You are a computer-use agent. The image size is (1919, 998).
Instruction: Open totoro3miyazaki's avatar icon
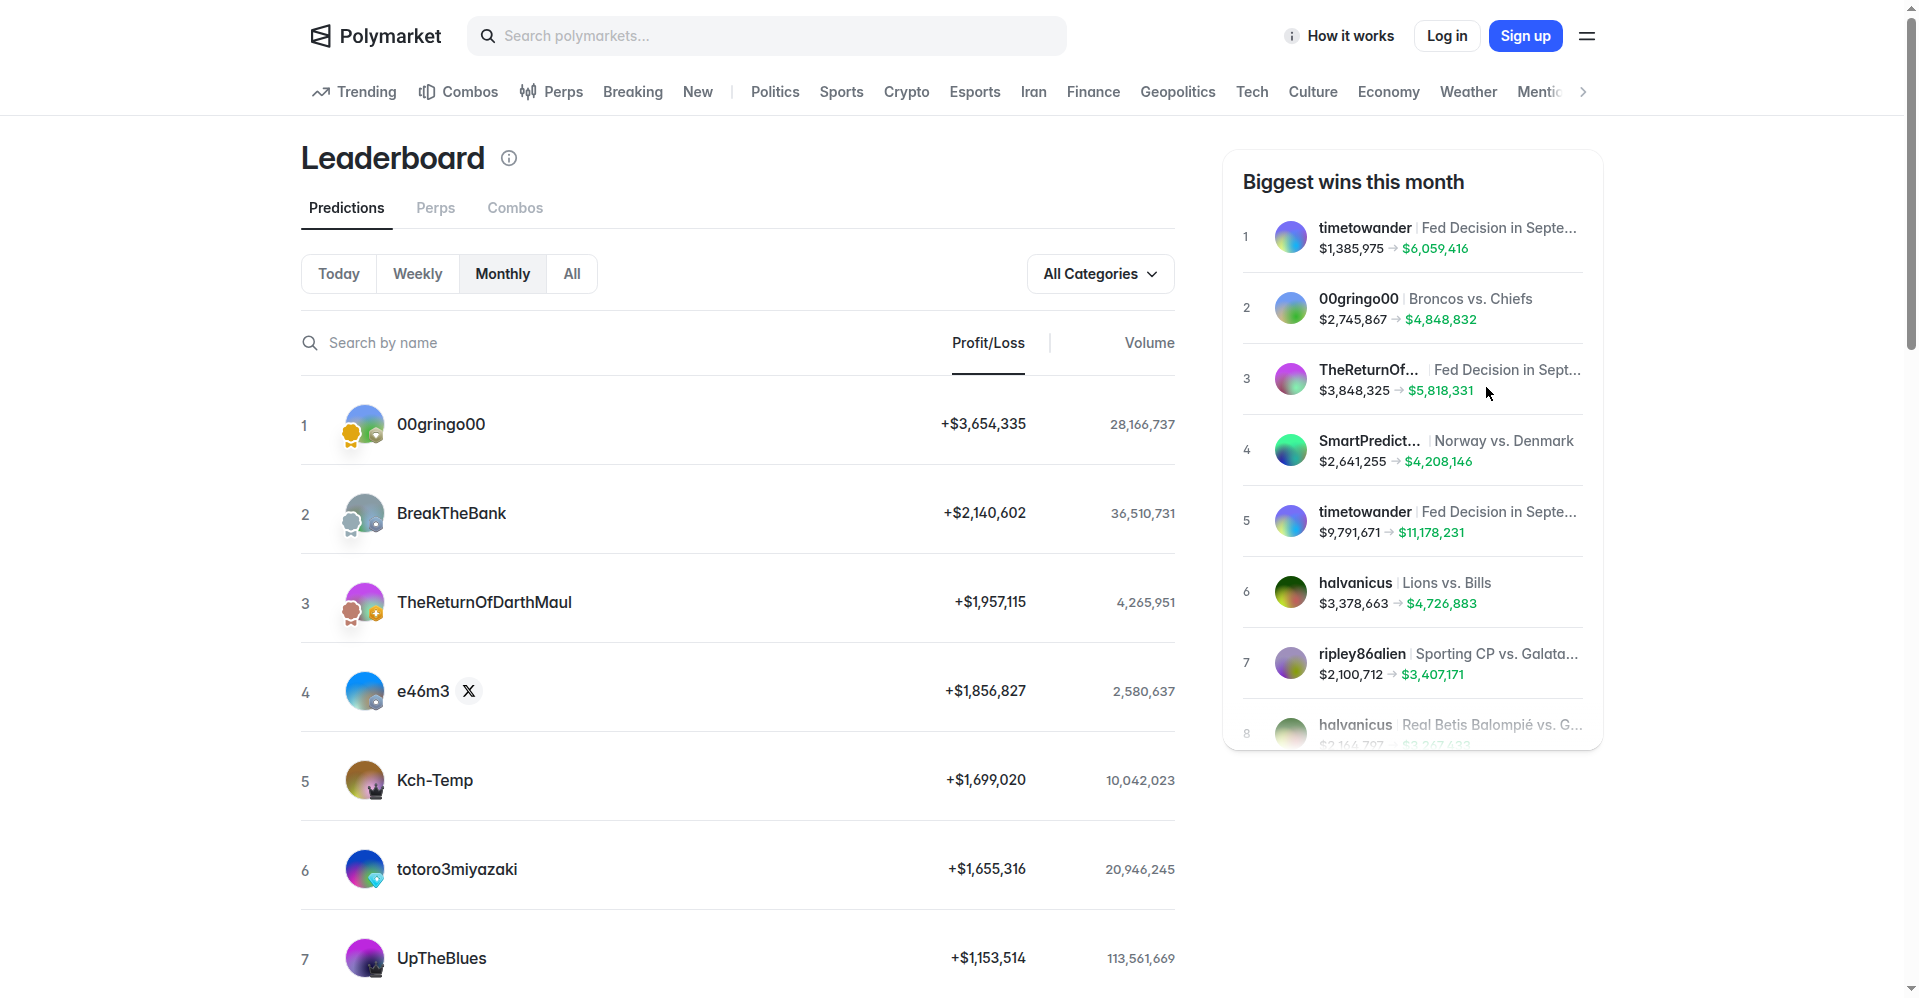[x=365, y=869]
